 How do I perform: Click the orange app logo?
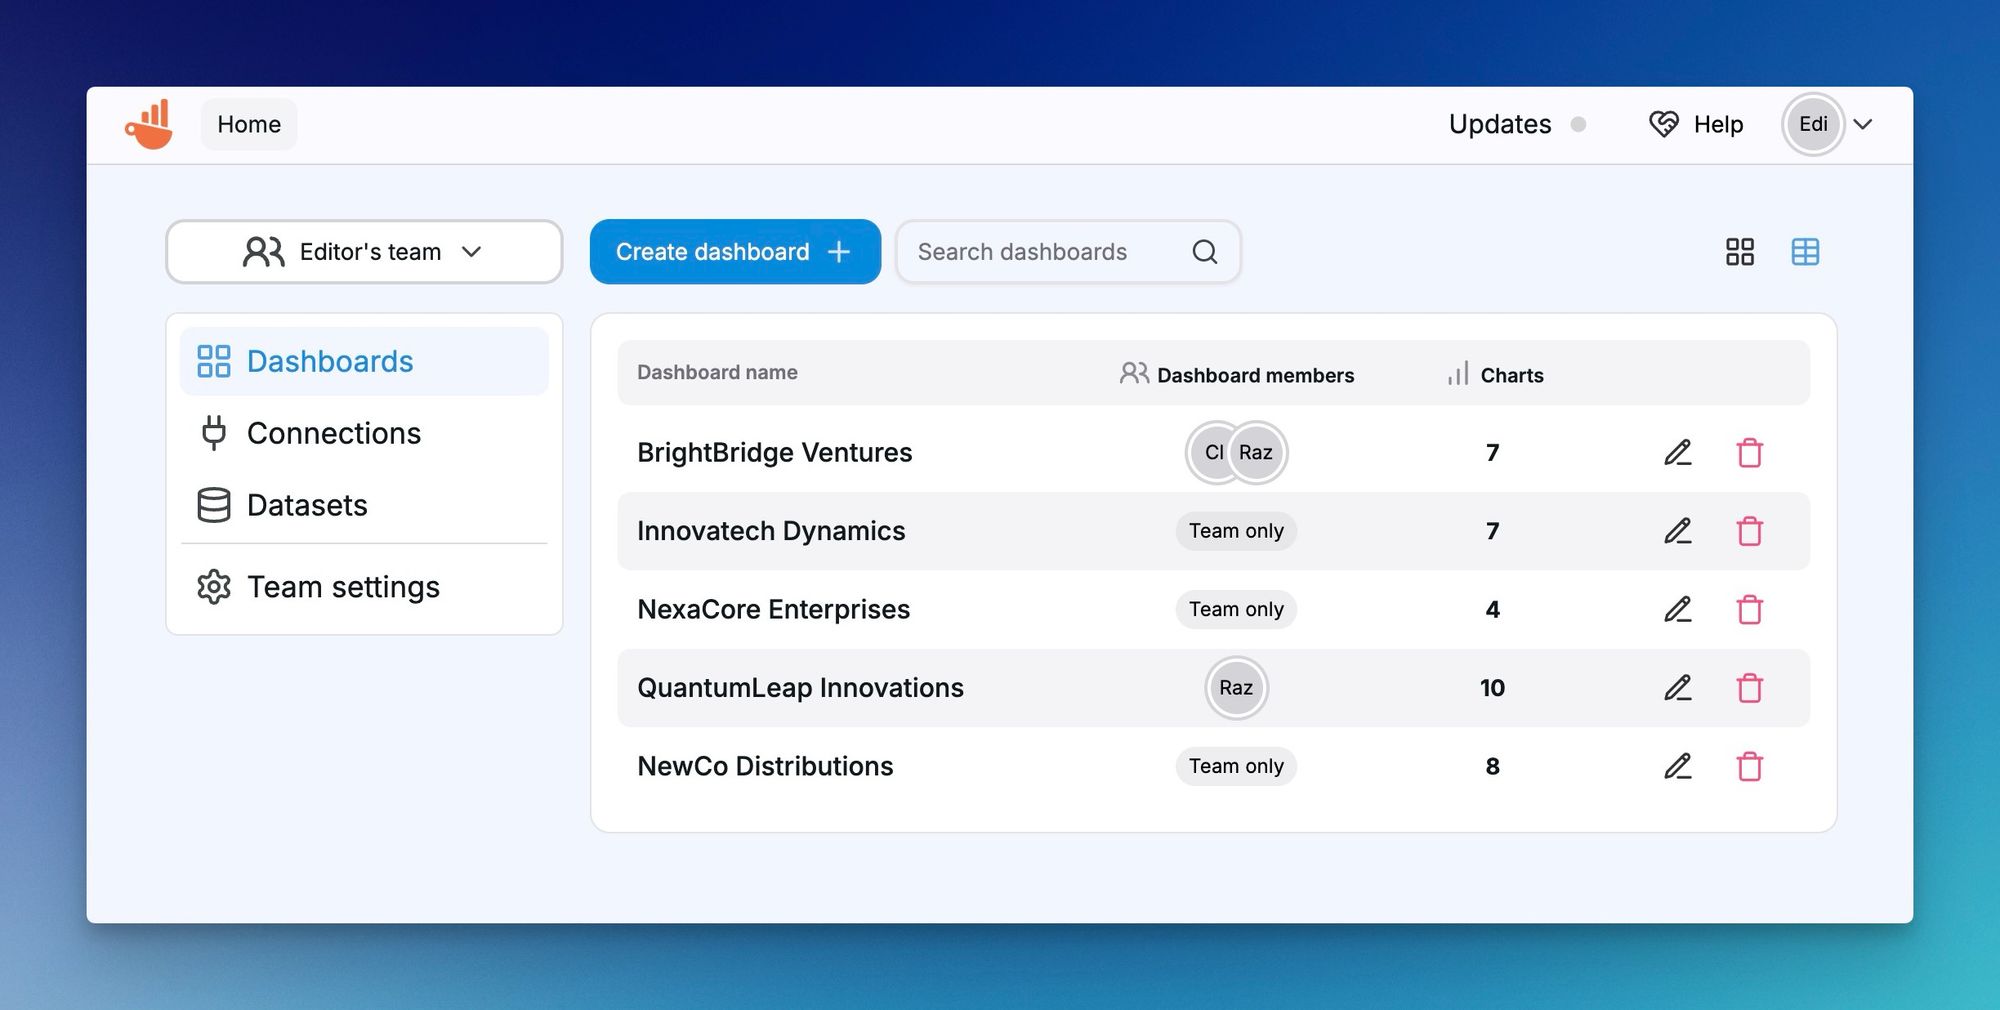148,123
